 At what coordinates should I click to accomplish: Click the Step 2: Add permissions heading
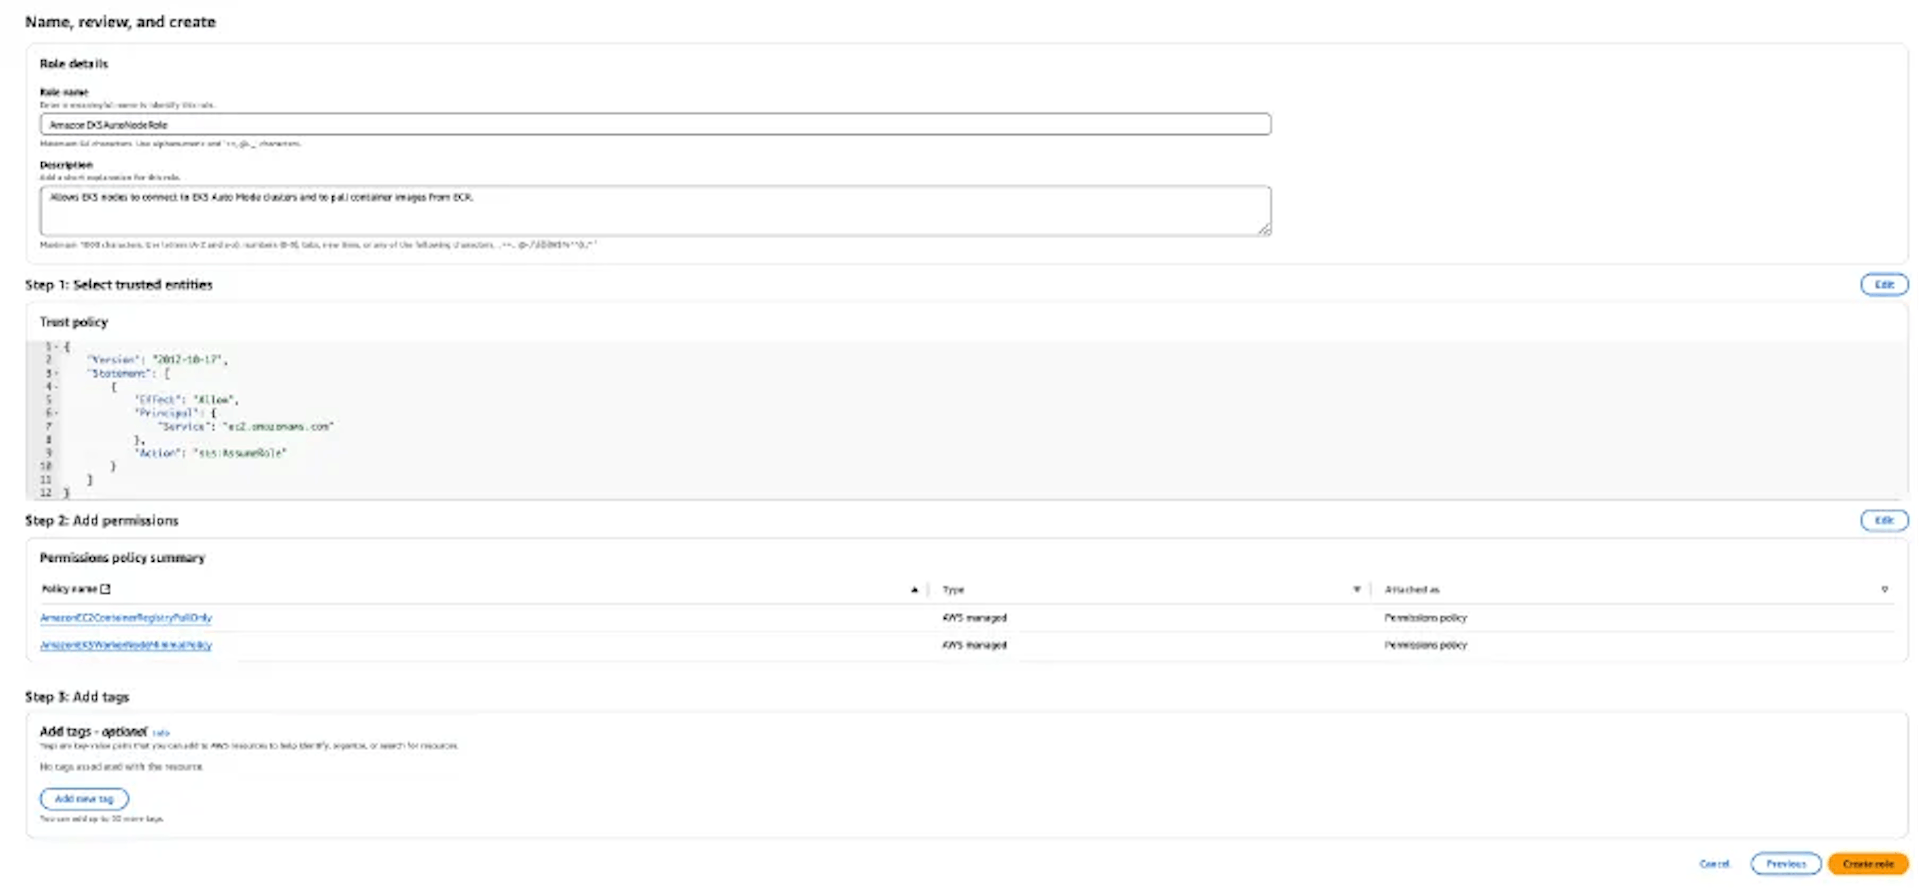click(x=102, y=521)
